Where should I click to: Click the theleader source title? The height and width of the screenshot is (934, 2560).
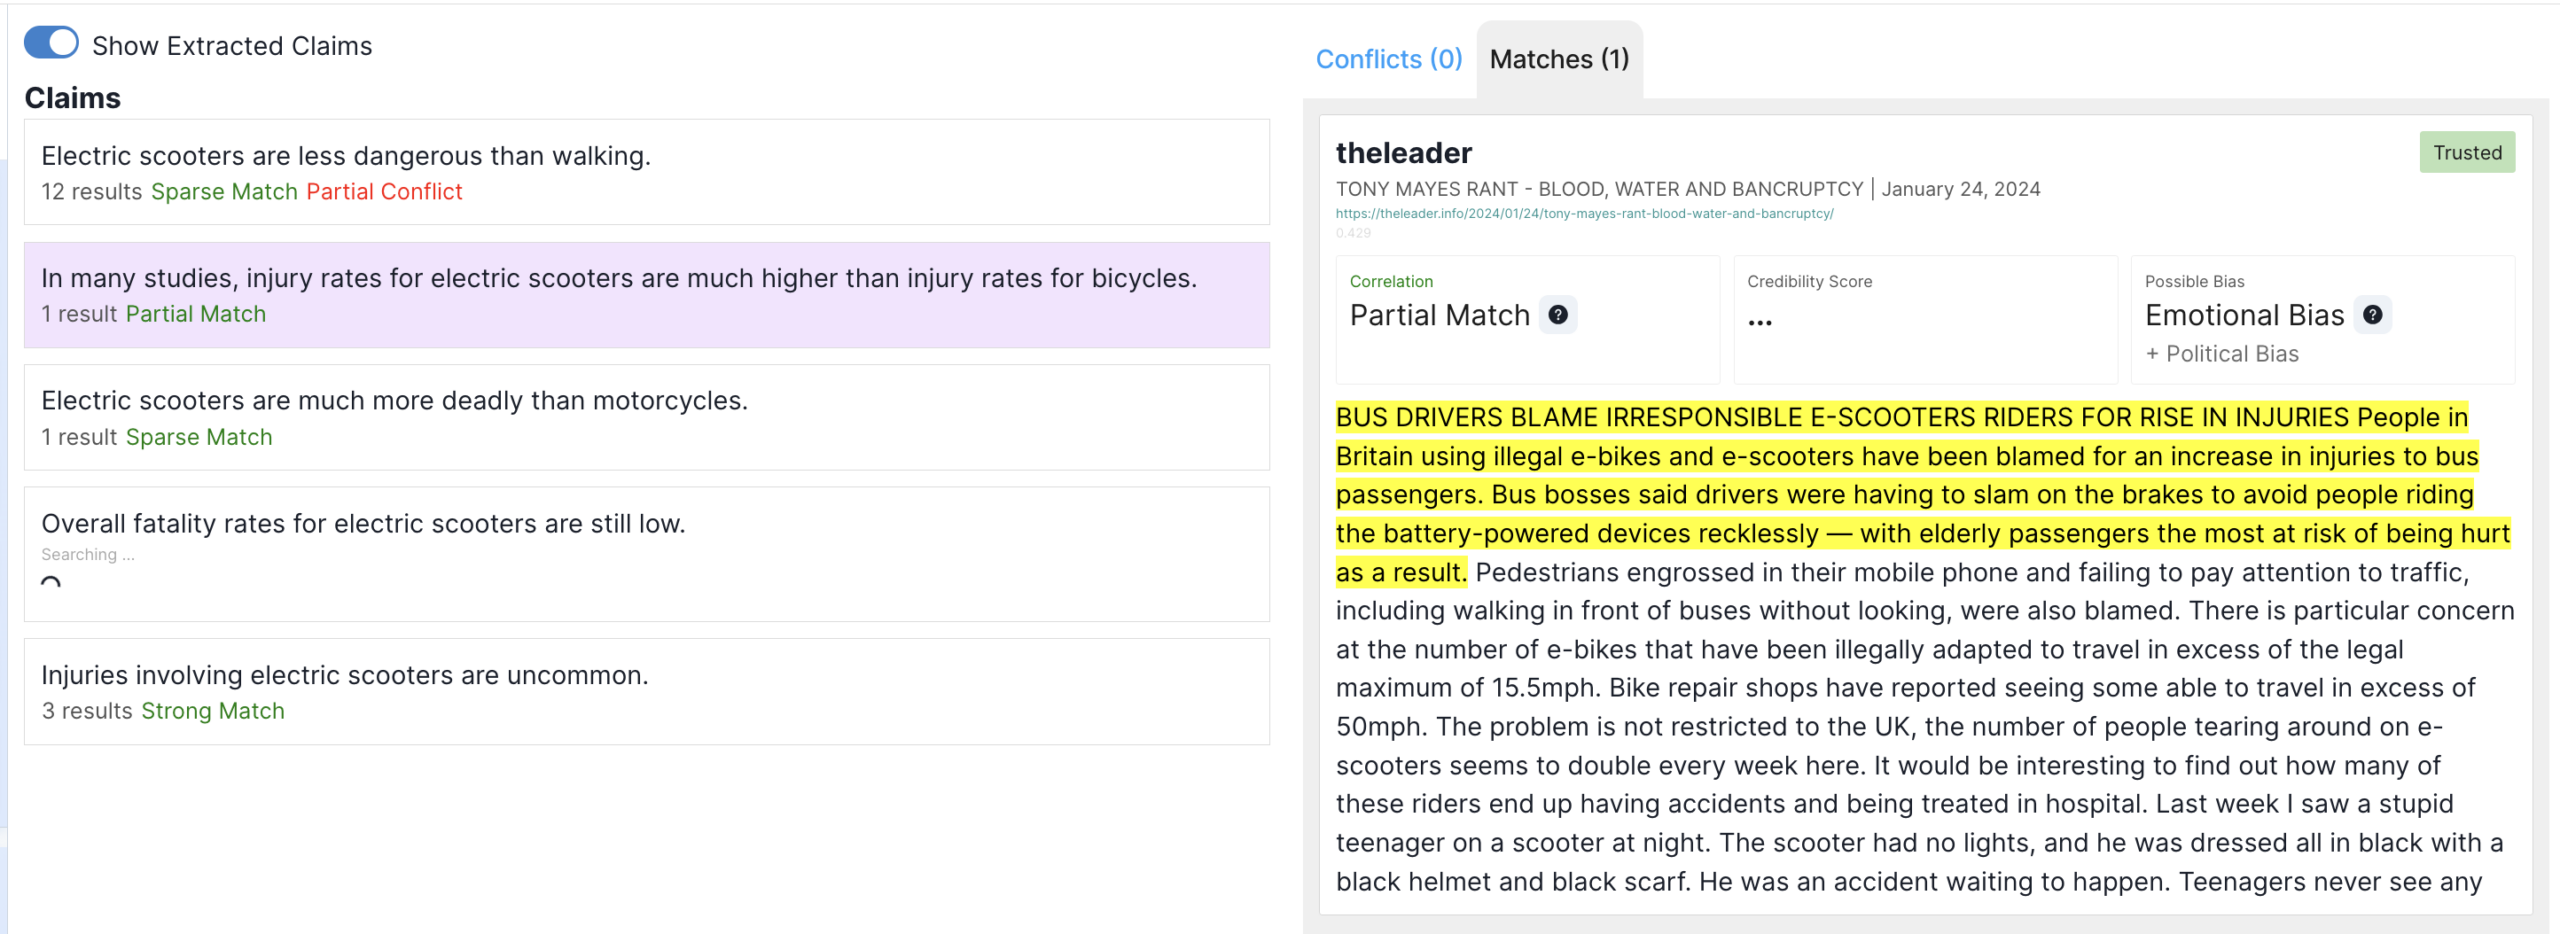coord(1403,153)
